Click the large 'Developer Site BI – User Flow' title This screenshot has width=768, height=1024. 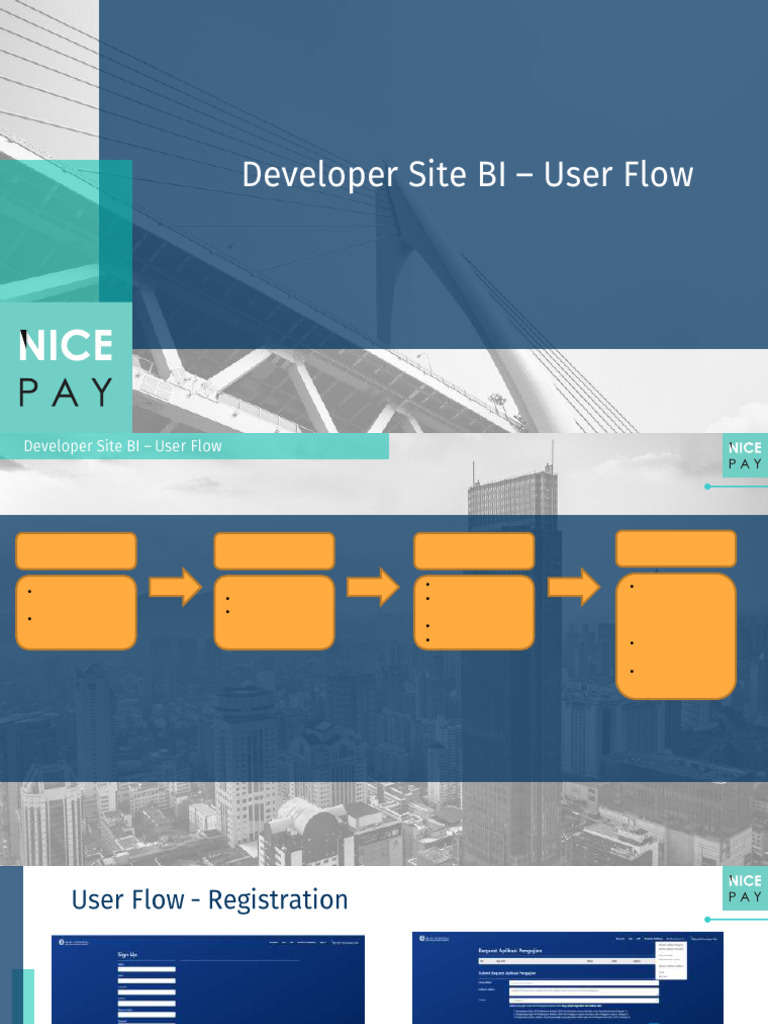tap(468, 175)
